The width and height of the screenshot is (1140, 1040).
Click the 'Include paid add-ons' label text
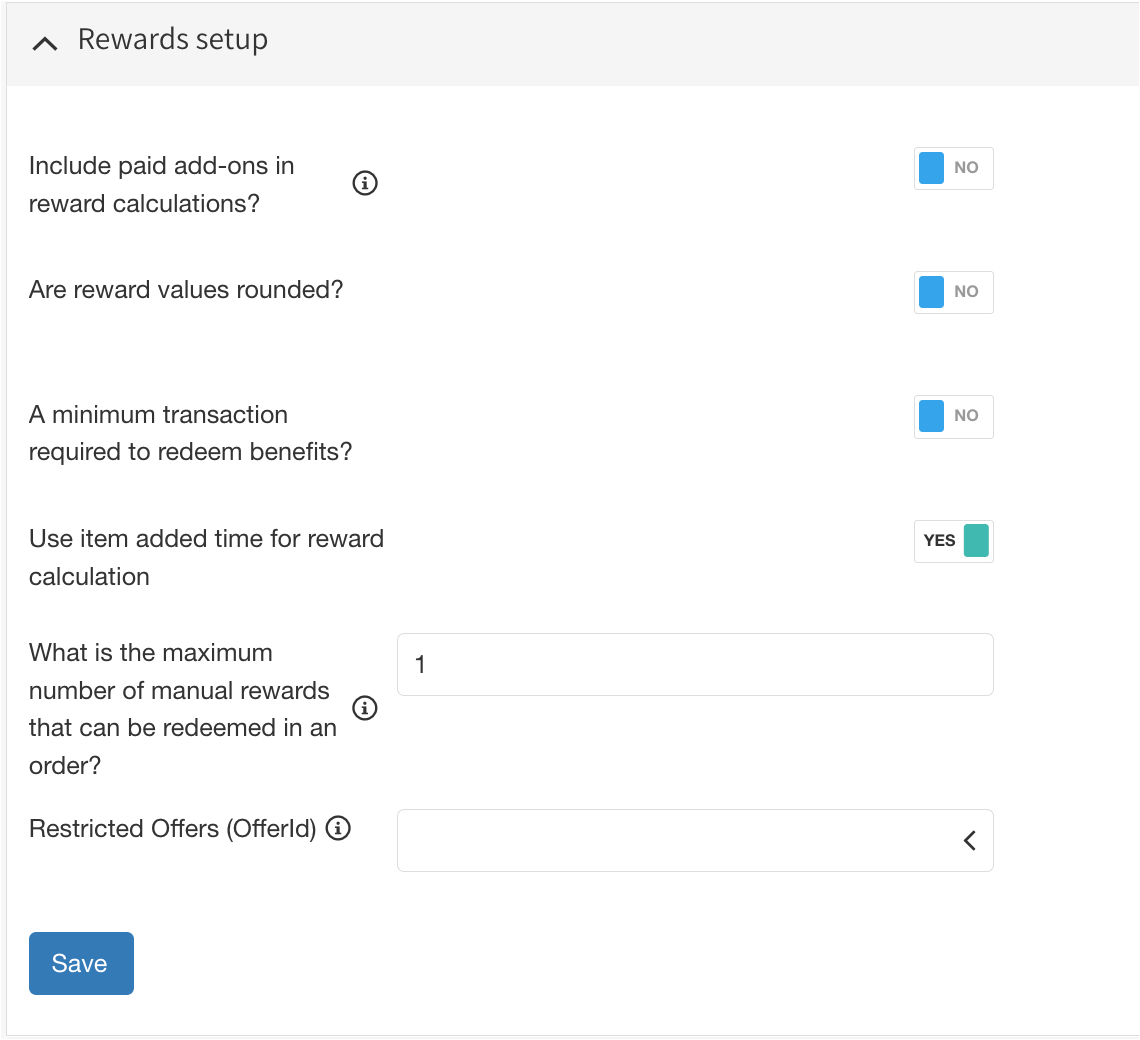point(161,184)
